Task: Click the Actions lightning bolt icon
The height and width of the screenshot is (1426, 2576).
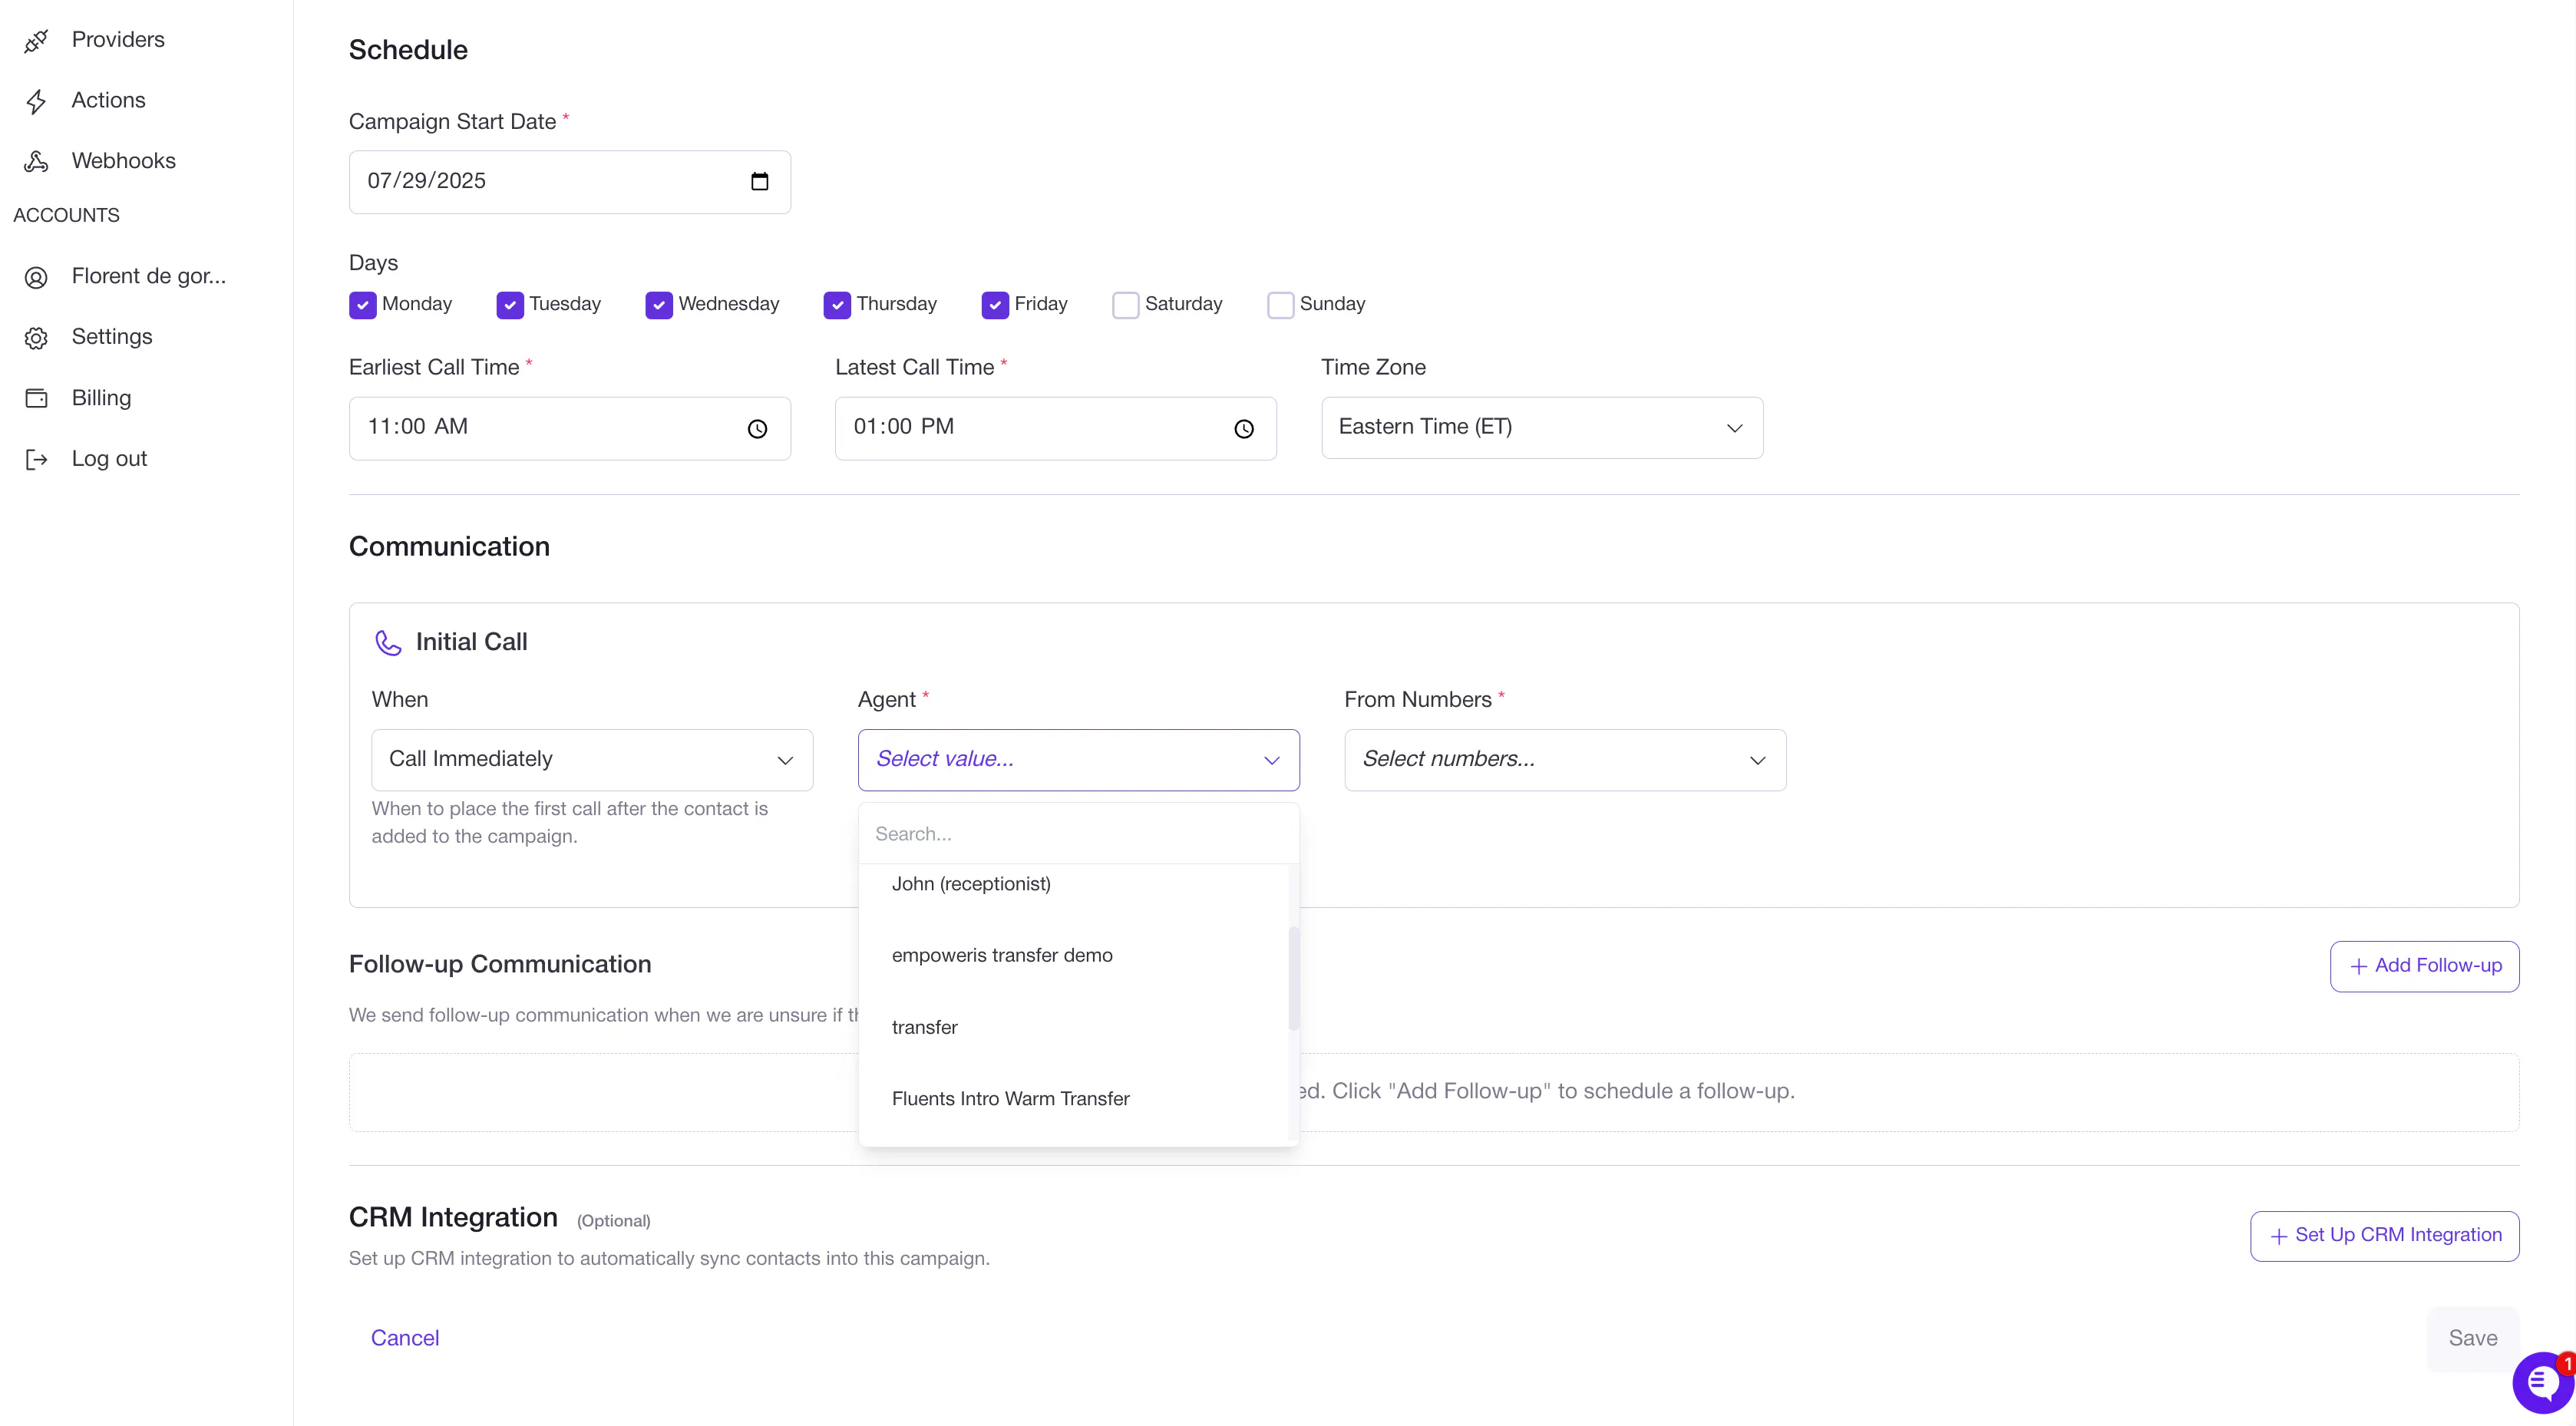Action: coord(36,101)
